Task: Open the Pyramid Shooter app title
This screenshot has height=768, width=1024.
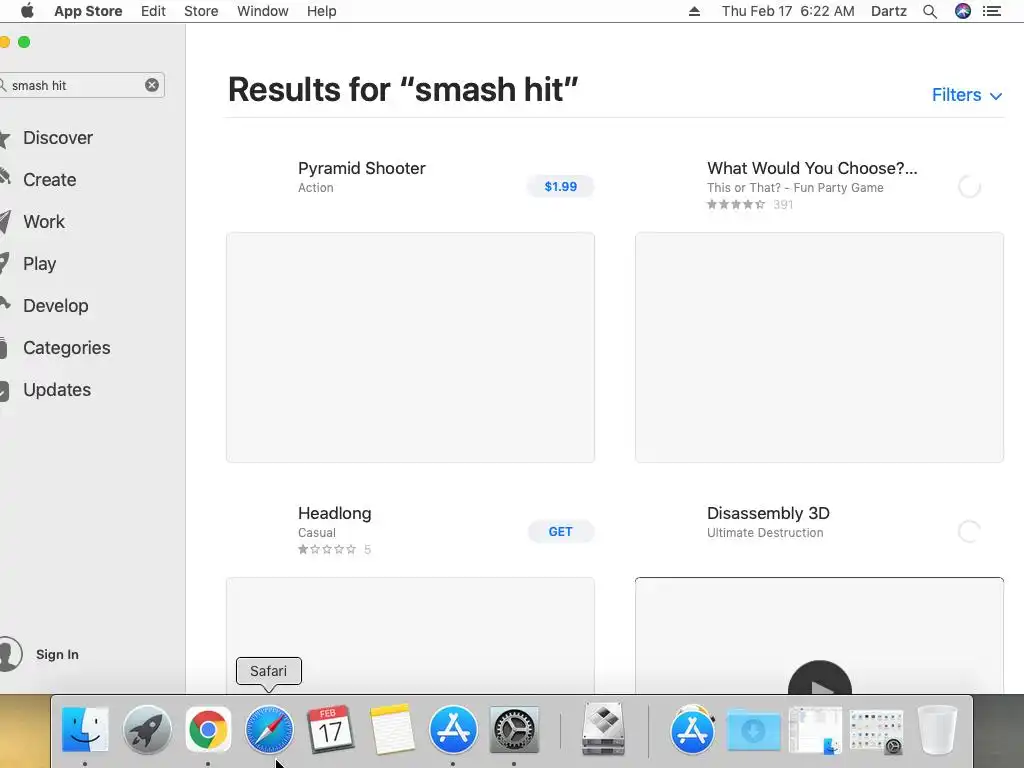Action: [361, 168]
